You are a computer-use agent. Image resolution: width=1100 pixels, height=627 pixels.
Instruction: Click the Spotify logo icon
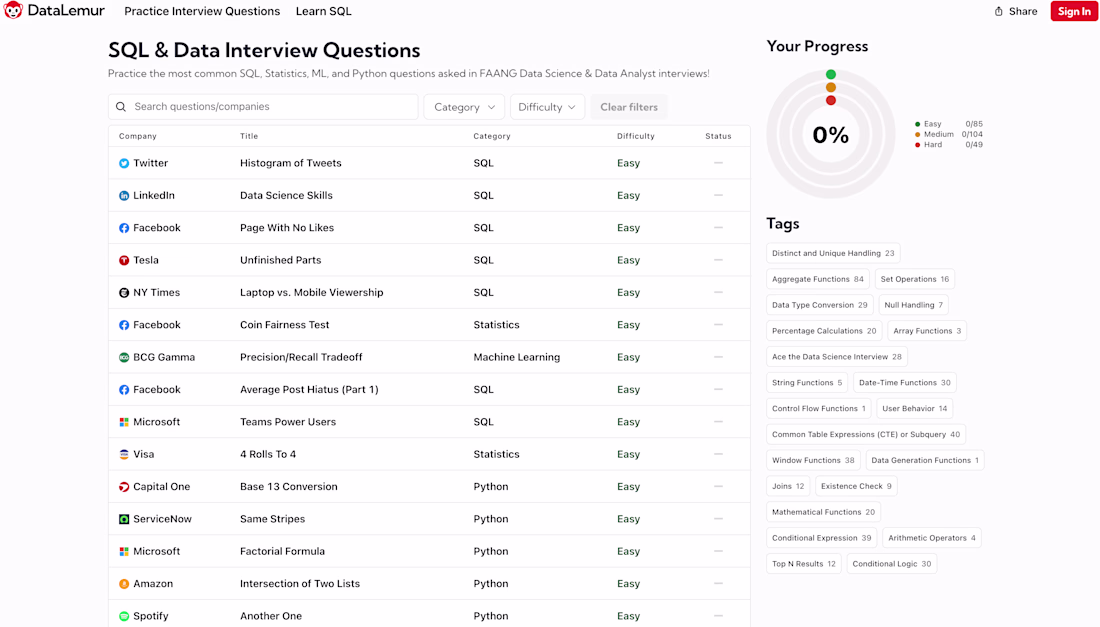click(x=124, y=616)
